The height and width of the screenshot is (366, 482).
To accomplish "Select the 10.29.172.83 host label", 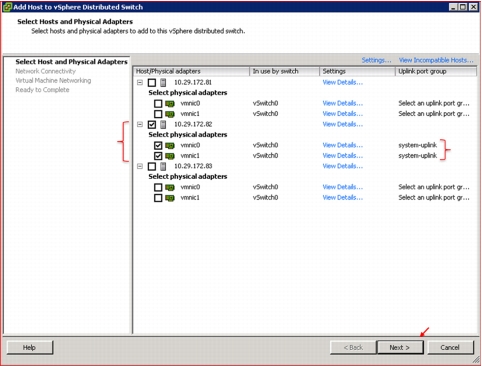I will click(x=193, y=166).
